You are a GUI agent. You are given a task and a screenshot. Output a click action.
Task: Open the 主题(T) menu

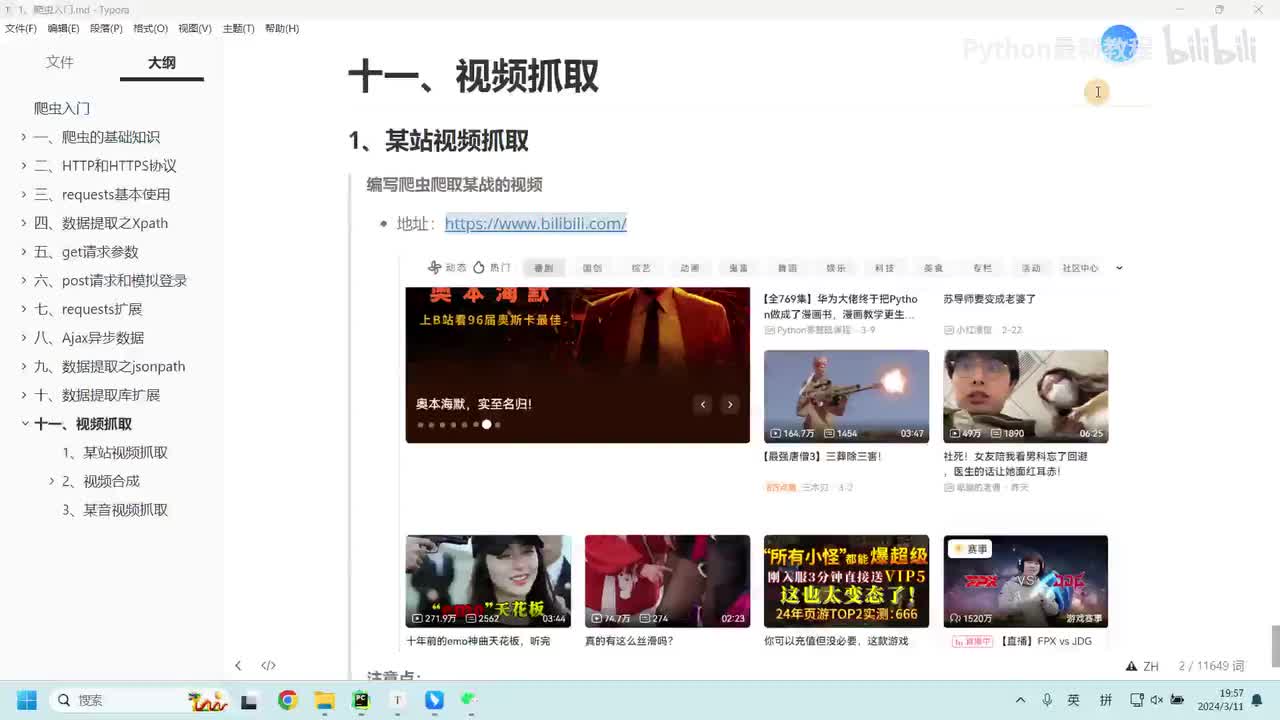pos(238,28)
